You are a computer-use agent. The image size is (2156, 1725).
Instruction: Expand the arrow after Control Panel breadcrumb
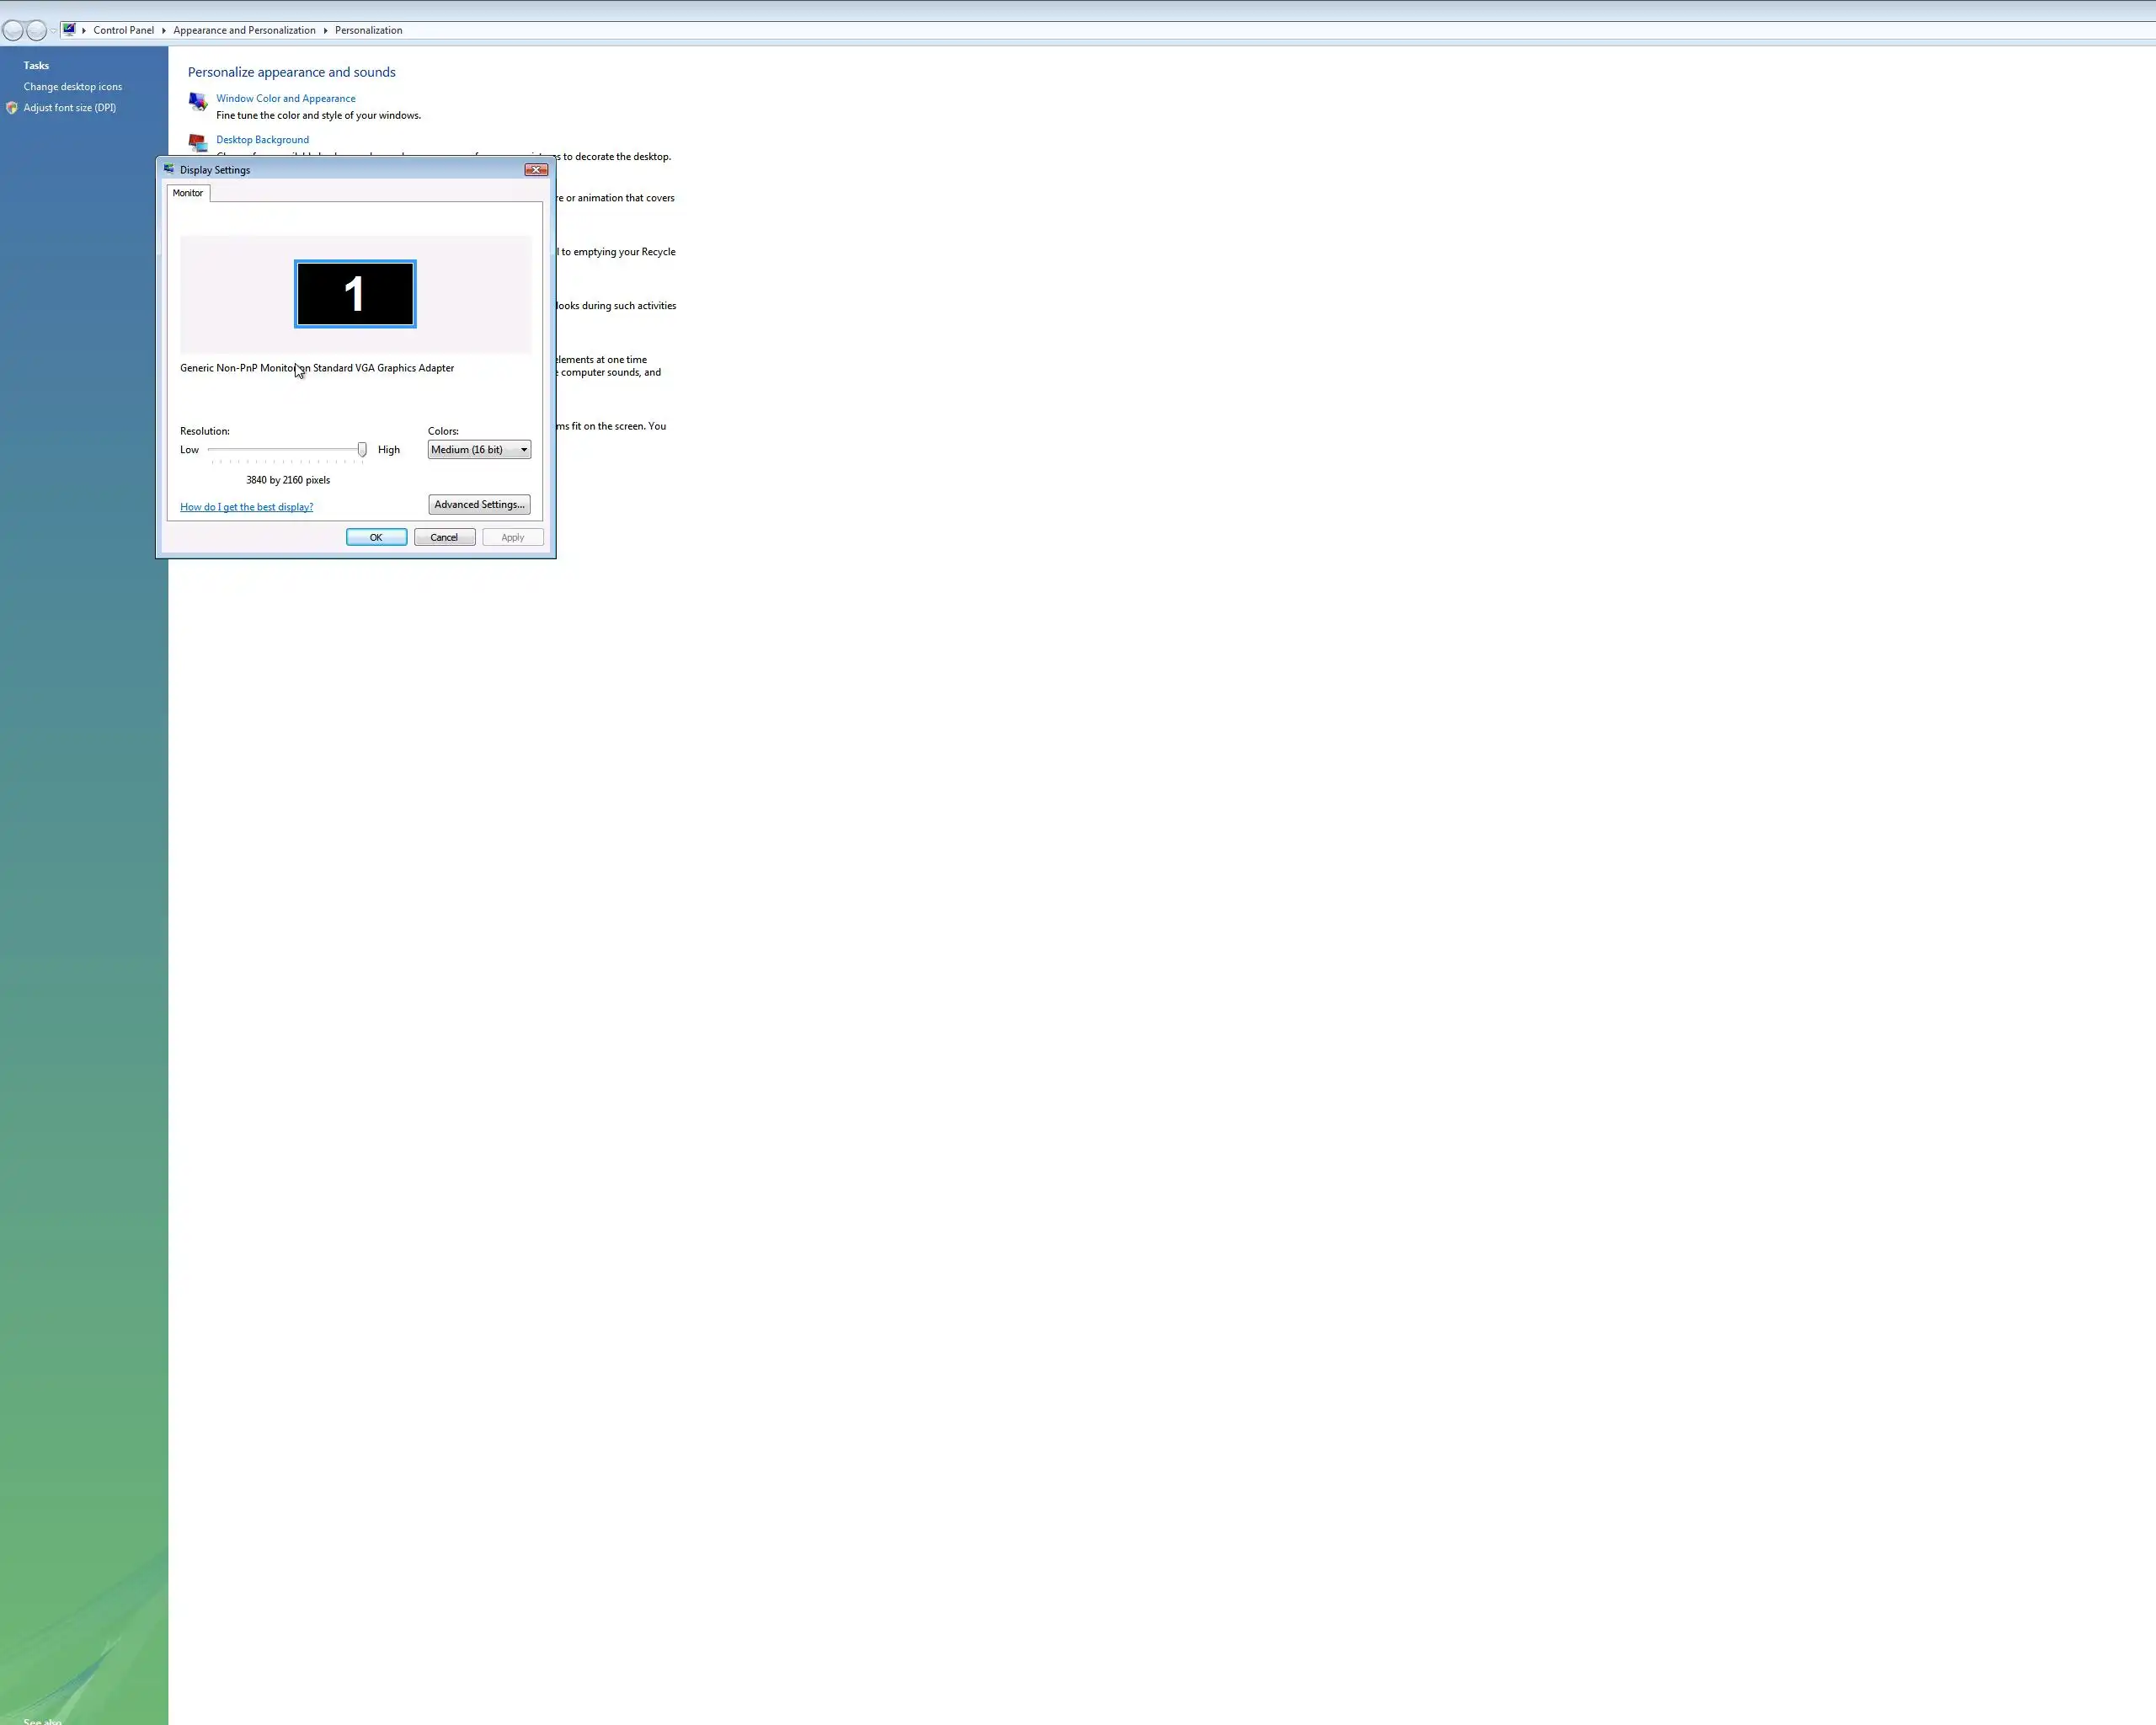164,30
